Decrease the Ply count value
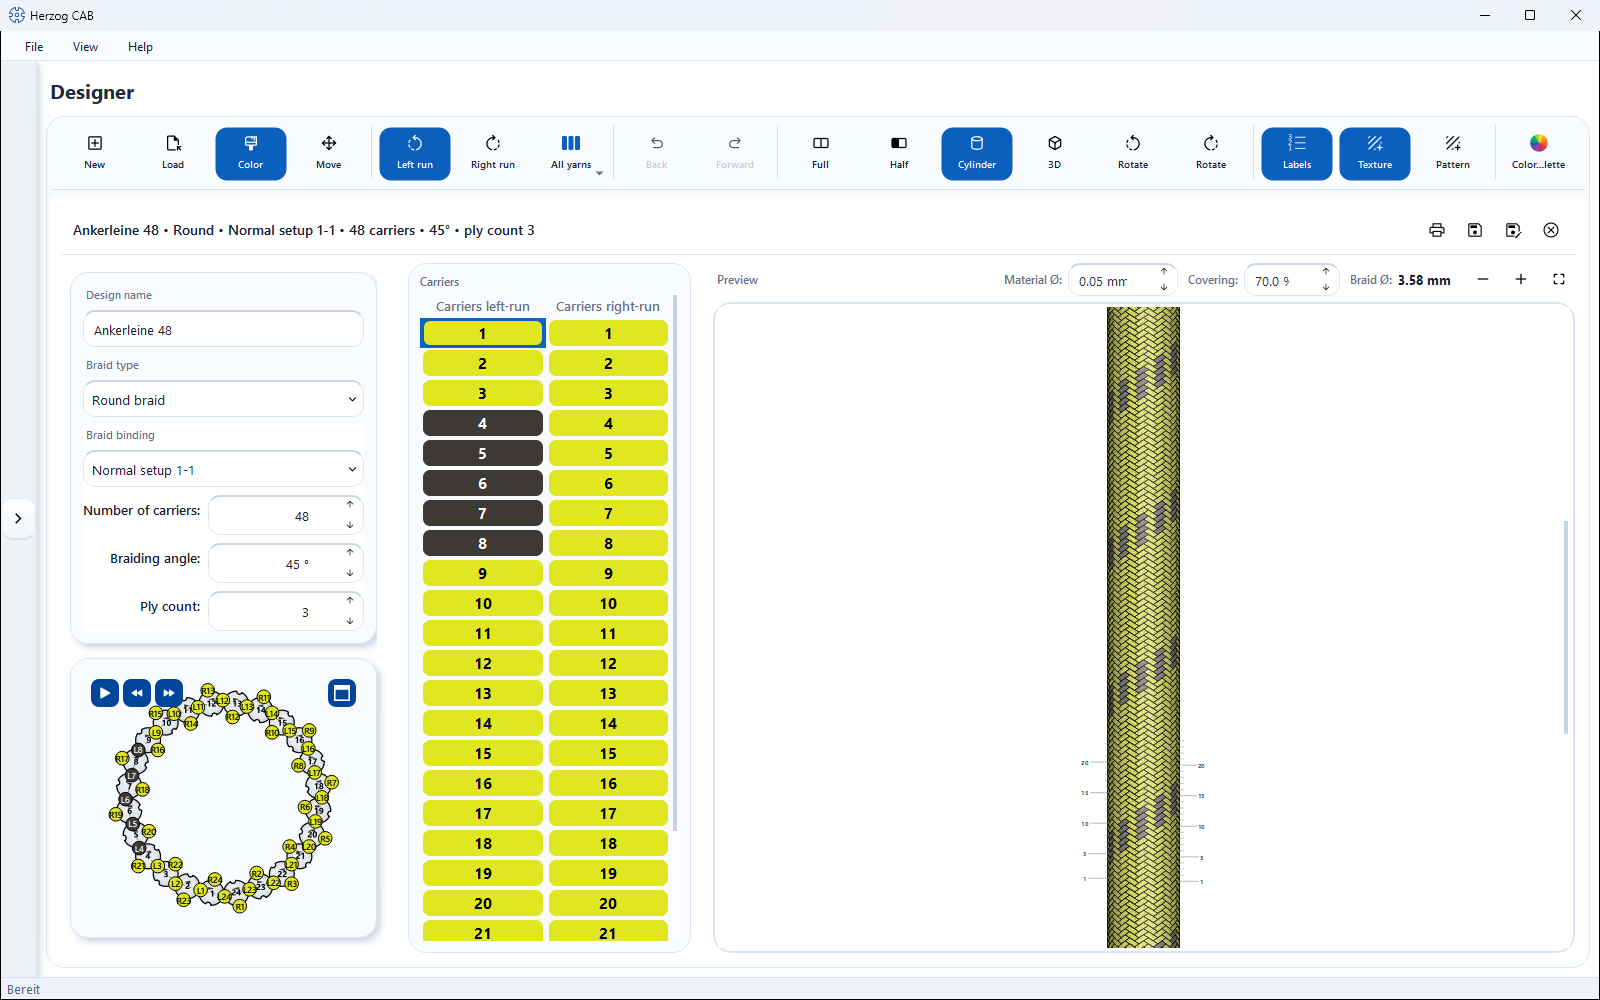This screenshot has height=1000, width=1600. click(x=350, y=622)
